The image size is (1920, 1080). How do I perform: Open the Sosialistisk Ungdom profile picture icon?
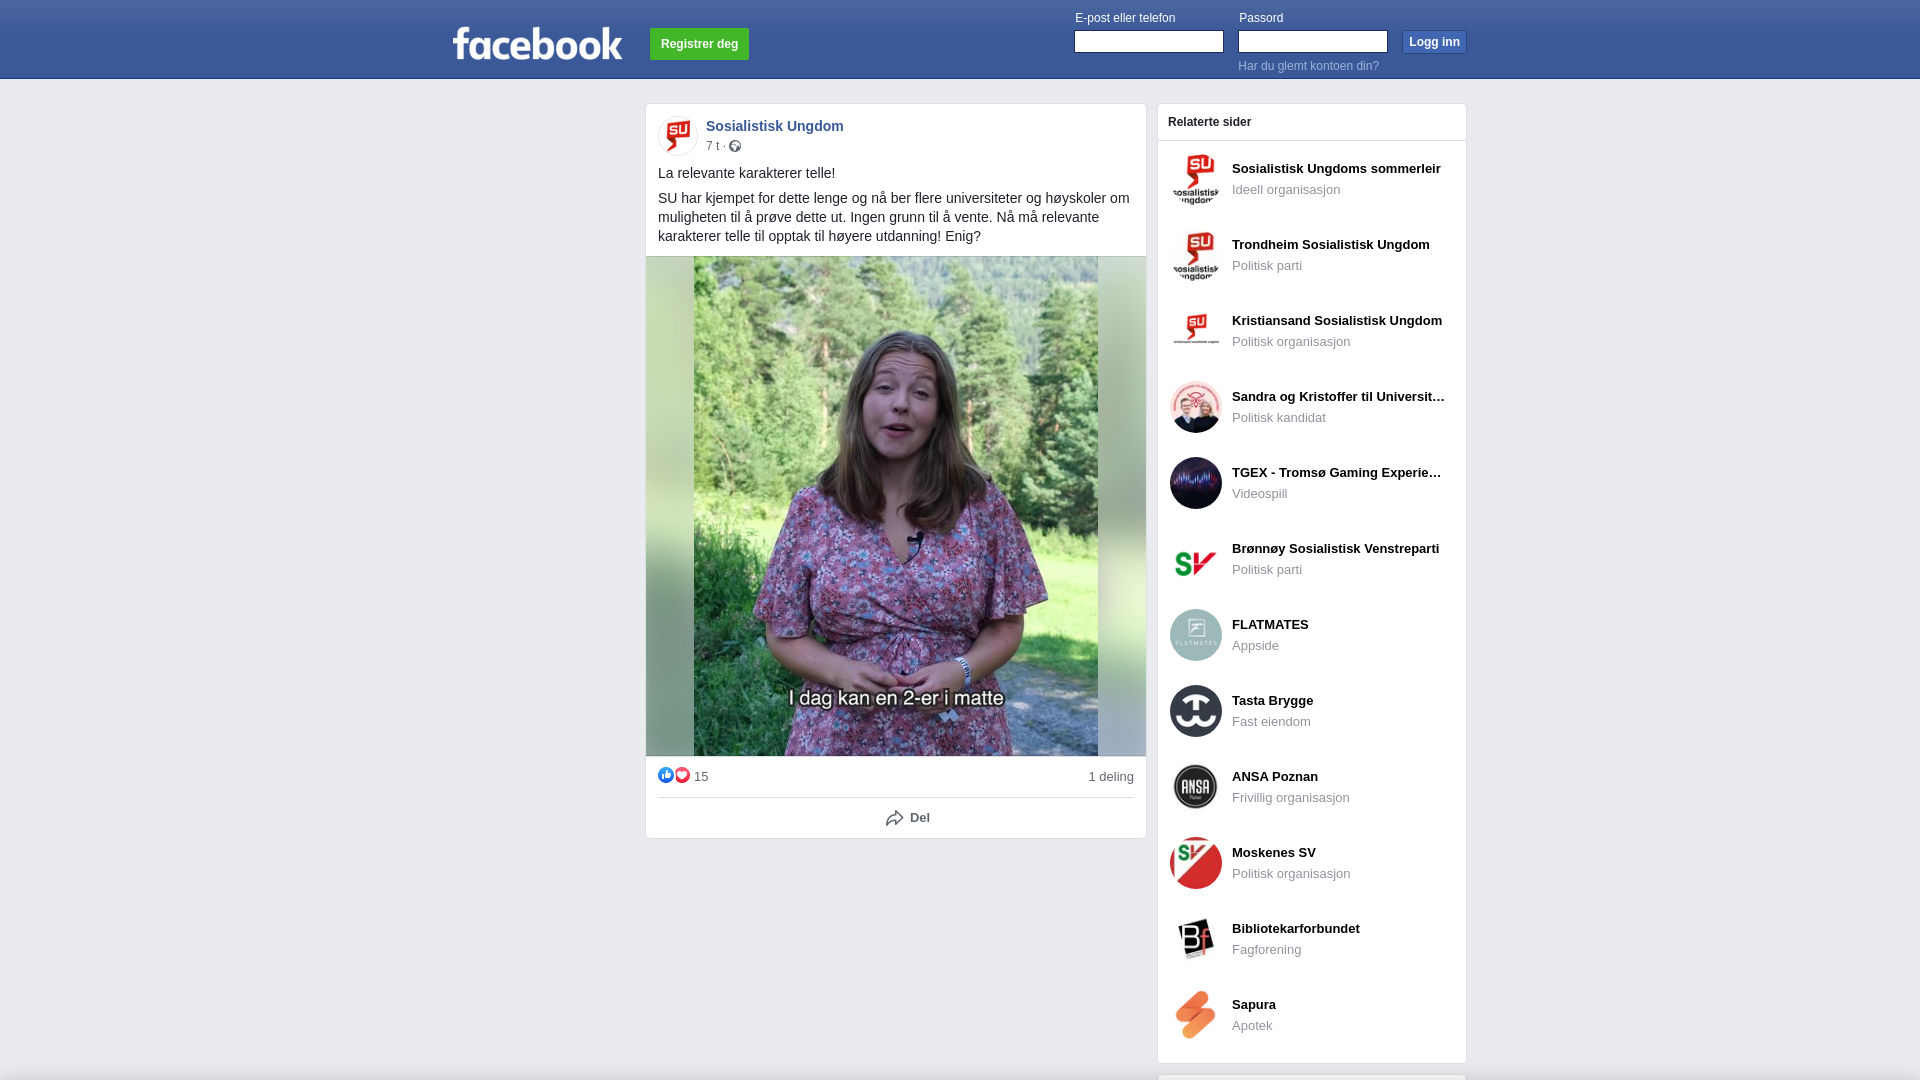tap(678, 135)
